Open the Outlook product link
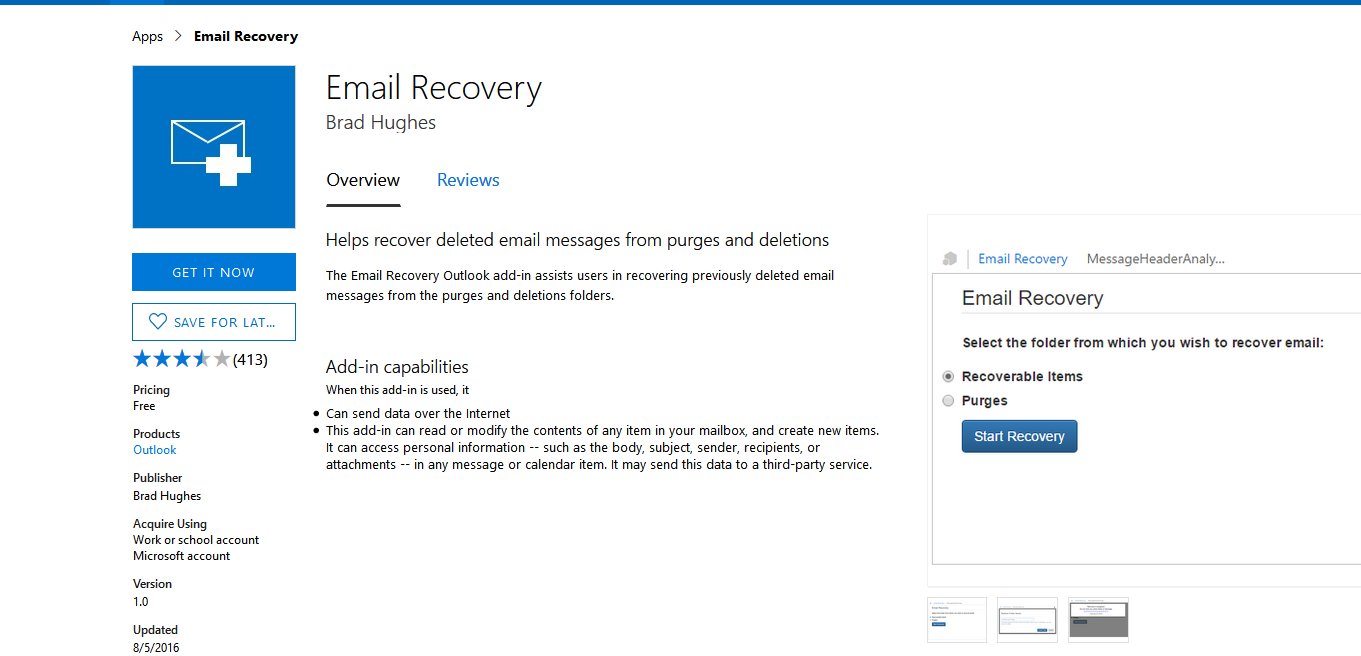Viewport: 1361px width, 656px height. (155, 450)
